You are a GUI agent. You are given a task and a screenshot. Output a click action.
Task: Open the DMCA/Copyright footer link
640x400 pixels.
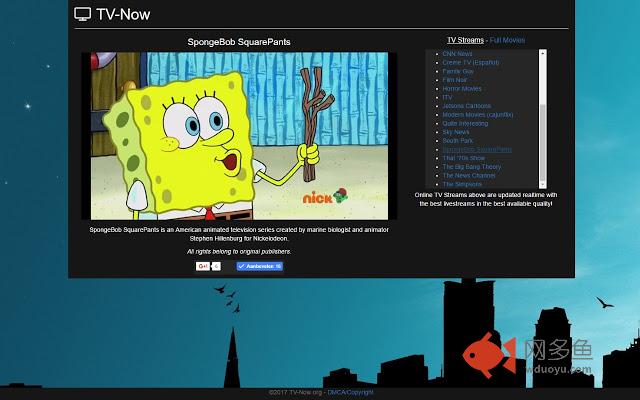pyautogui.click(x=350, y=392)
